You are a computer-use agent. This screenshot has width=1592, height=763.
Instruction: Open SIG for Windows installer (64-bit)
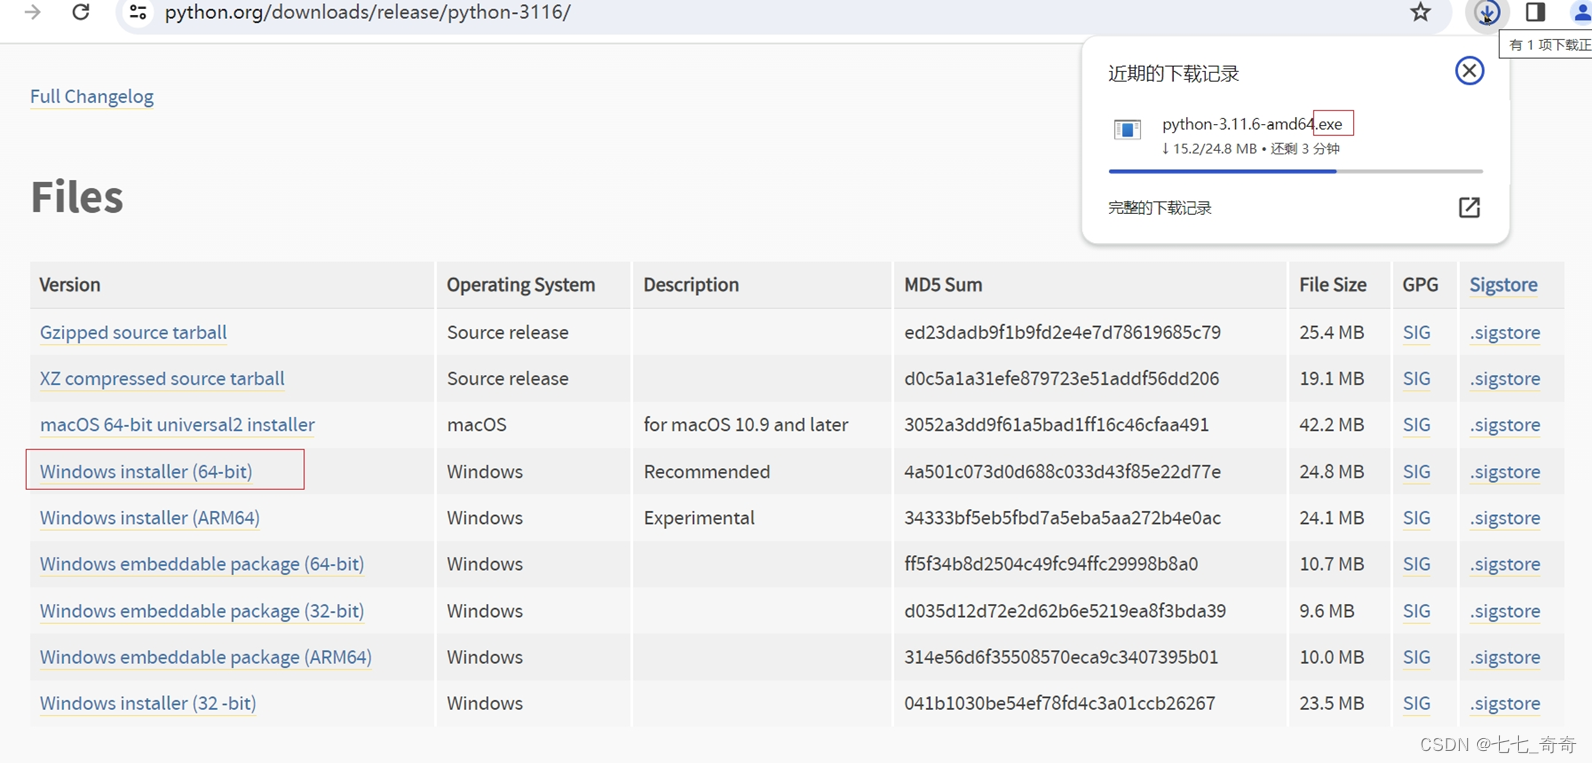pos(1416,471)
